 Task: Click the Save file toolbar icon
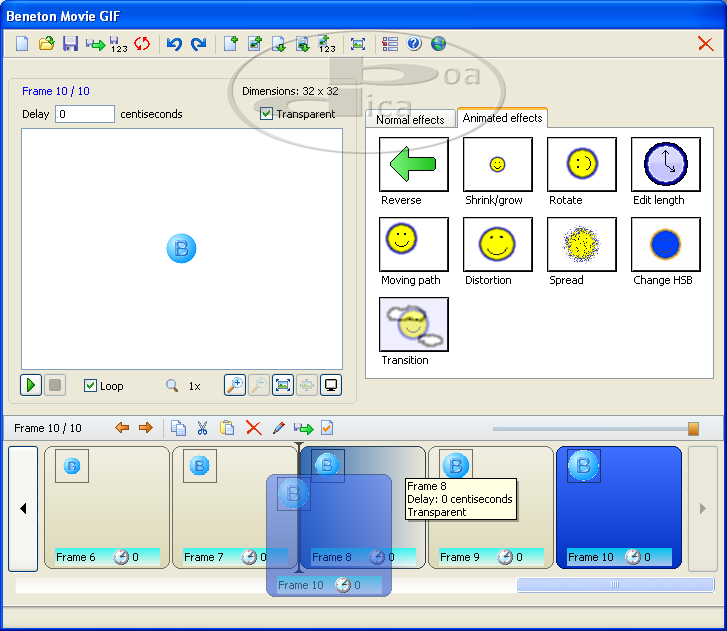coord(70,44)
